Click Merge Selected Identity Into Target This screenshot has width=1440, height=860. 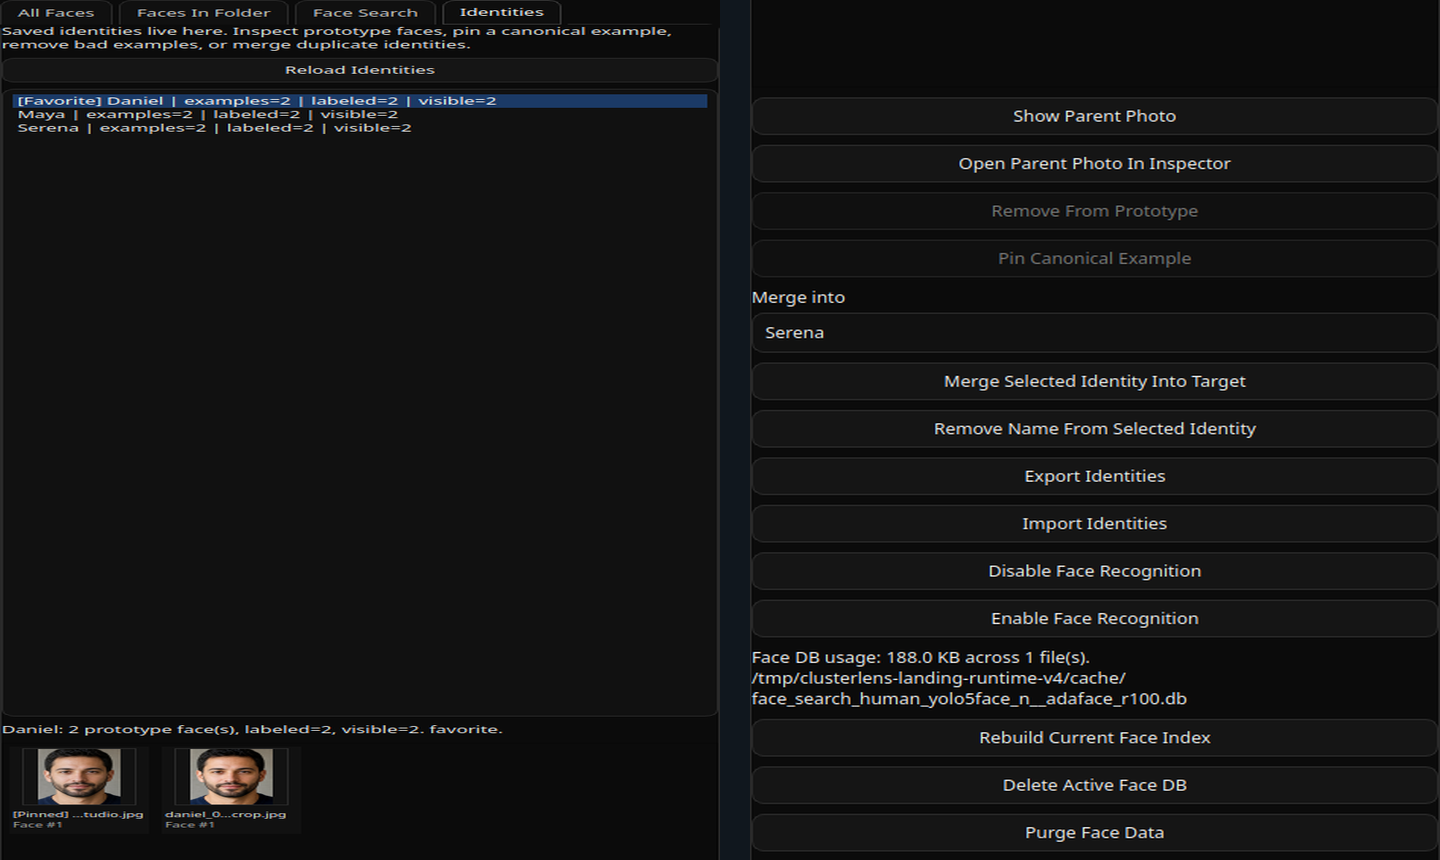pos(1094,381)
